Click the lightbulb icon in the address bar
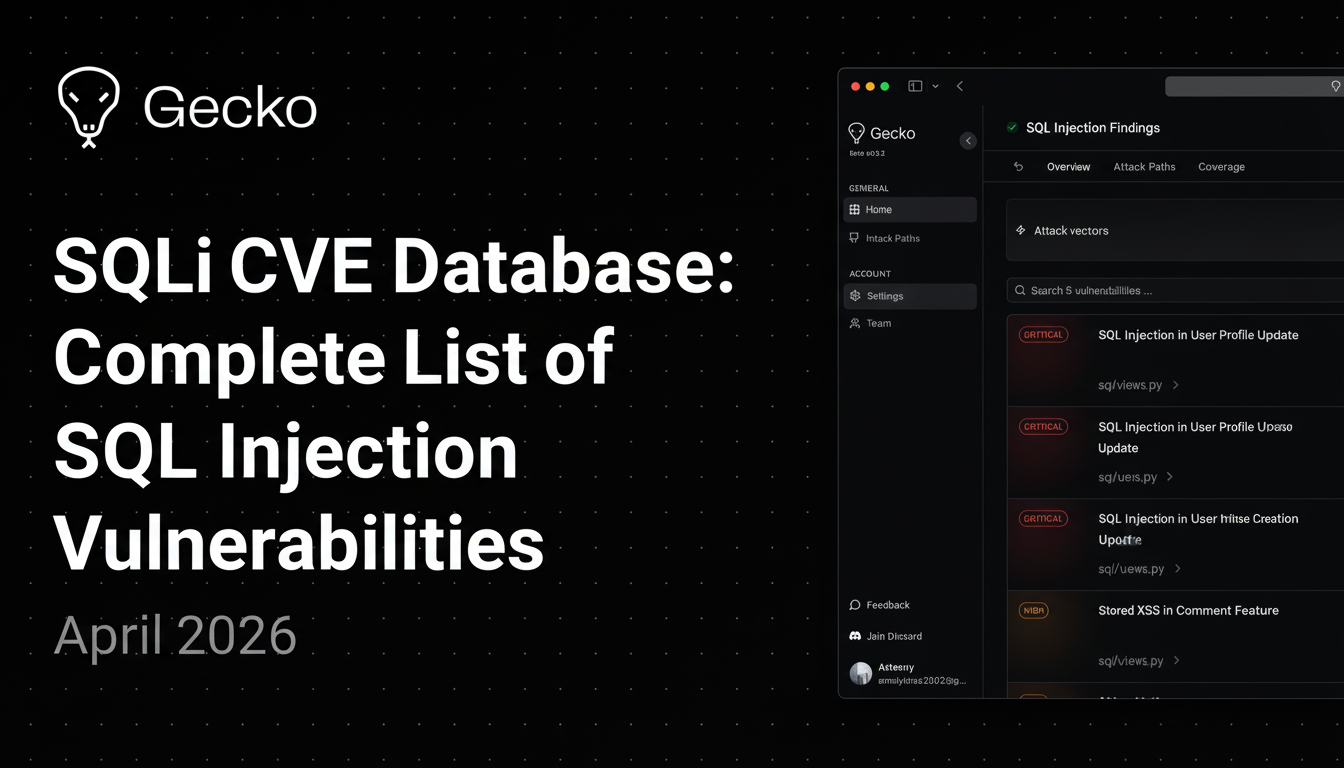Viewport: 1344px width, 768px height. [x=1335, y=87]
